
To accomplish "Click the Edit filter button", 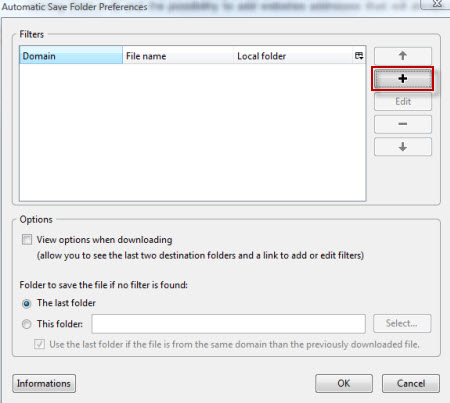I will pyautogui.click(x=403, y=101).
